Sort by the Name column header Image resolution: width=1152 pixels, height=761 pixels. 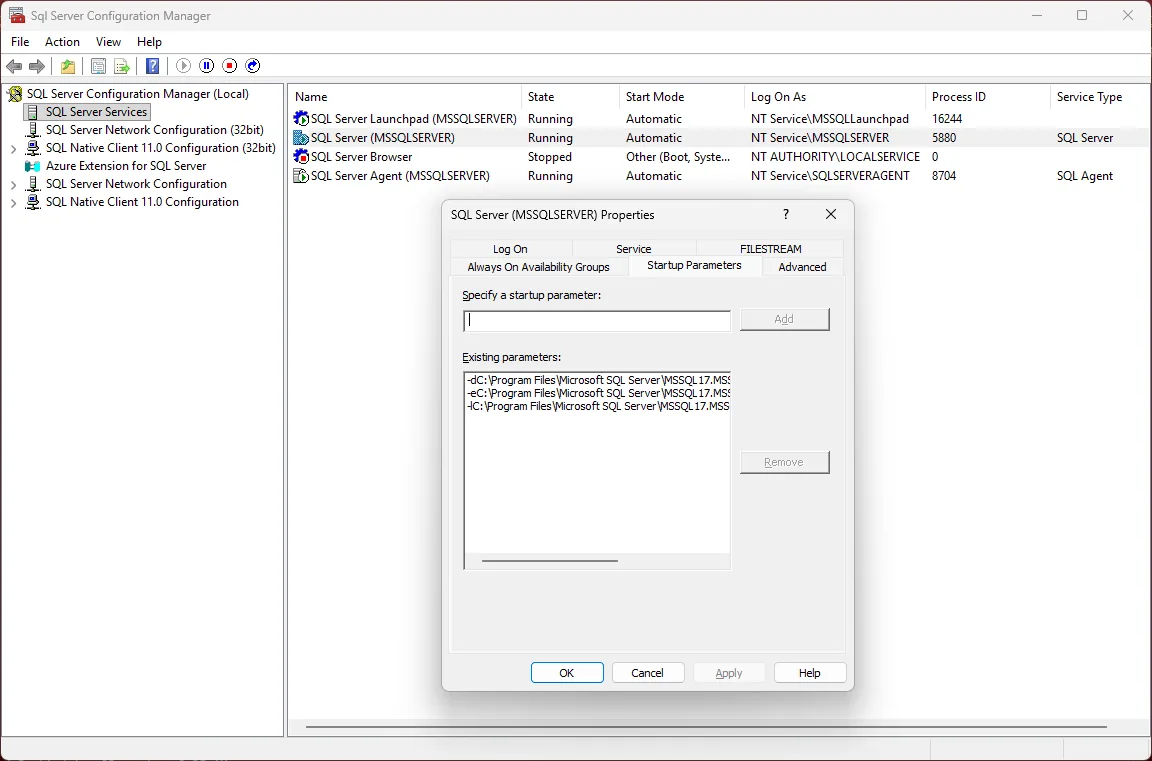405,97
